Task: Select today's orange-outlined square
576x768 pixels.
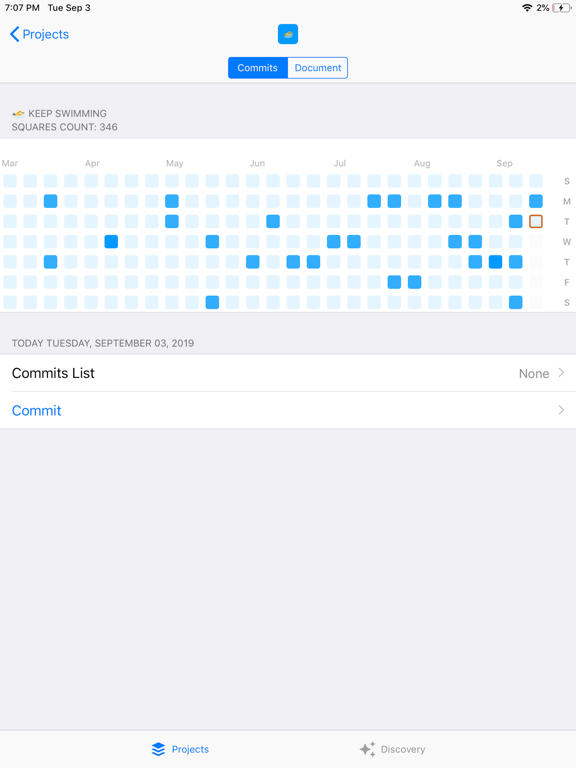Action: pos(536,221)
